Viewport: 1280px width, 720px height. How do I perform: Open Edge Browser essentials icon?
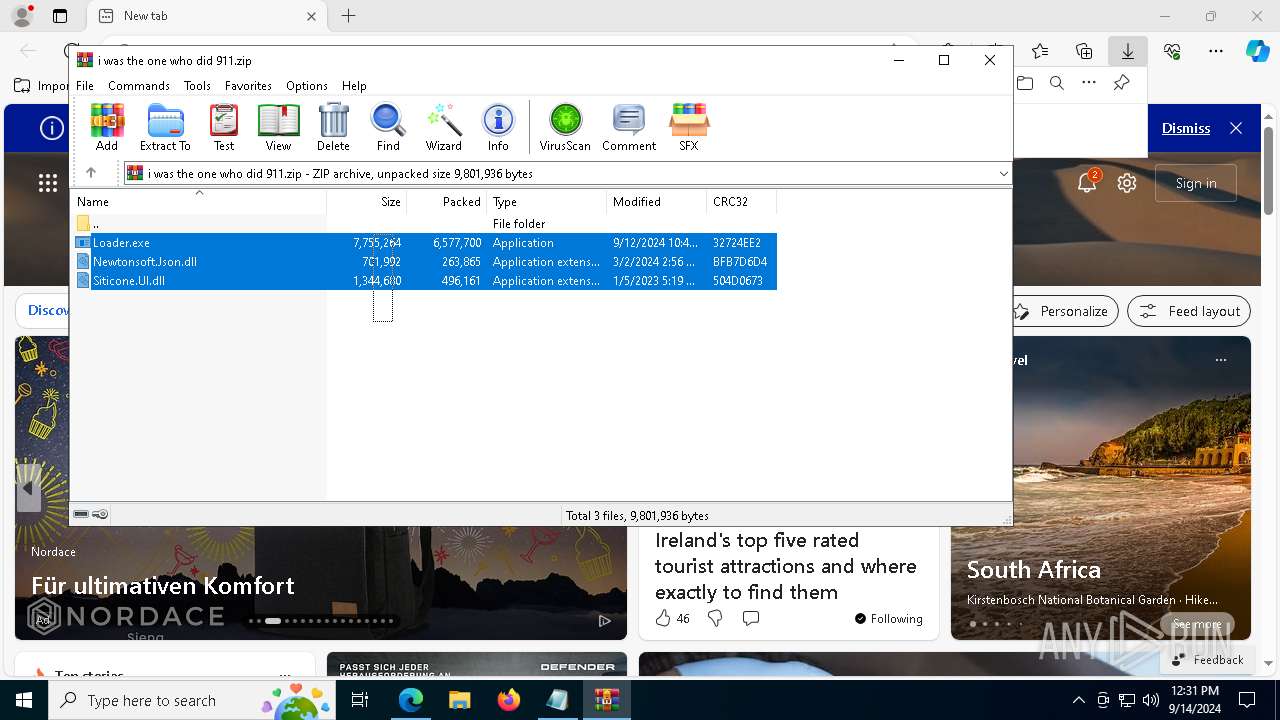tap(1172, 51)
